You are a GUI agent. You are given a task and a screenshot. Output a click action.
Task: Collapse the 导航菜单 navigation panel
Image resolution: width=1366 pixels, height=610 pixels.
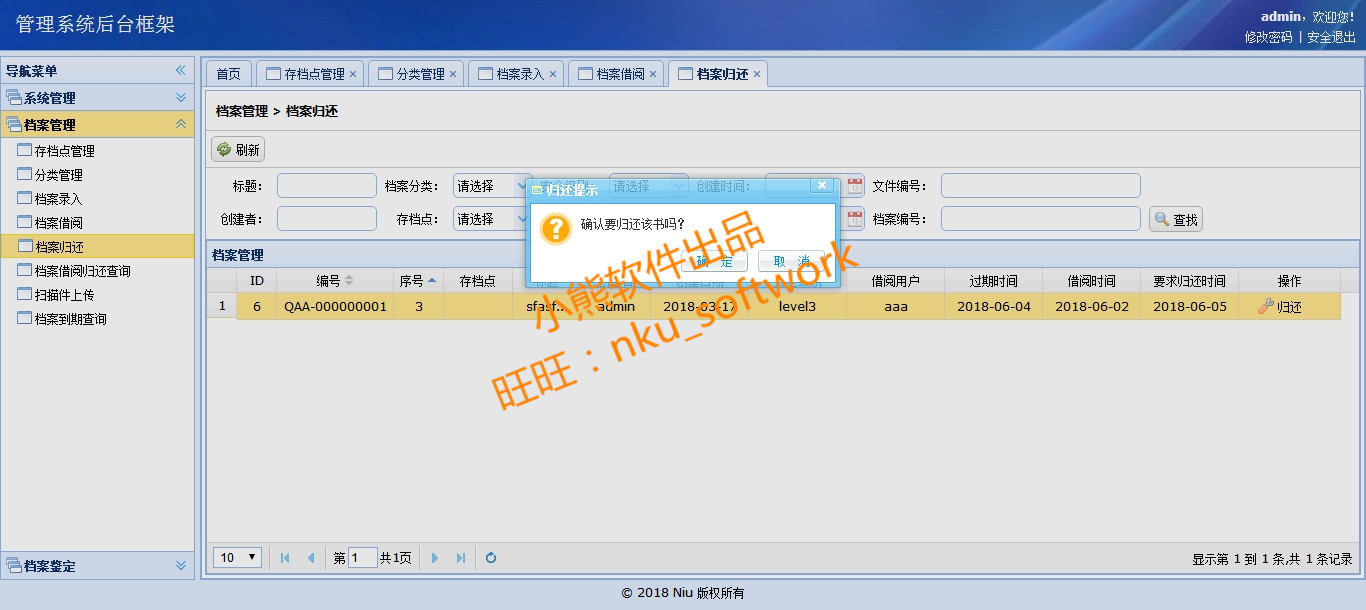pos(181,71)
